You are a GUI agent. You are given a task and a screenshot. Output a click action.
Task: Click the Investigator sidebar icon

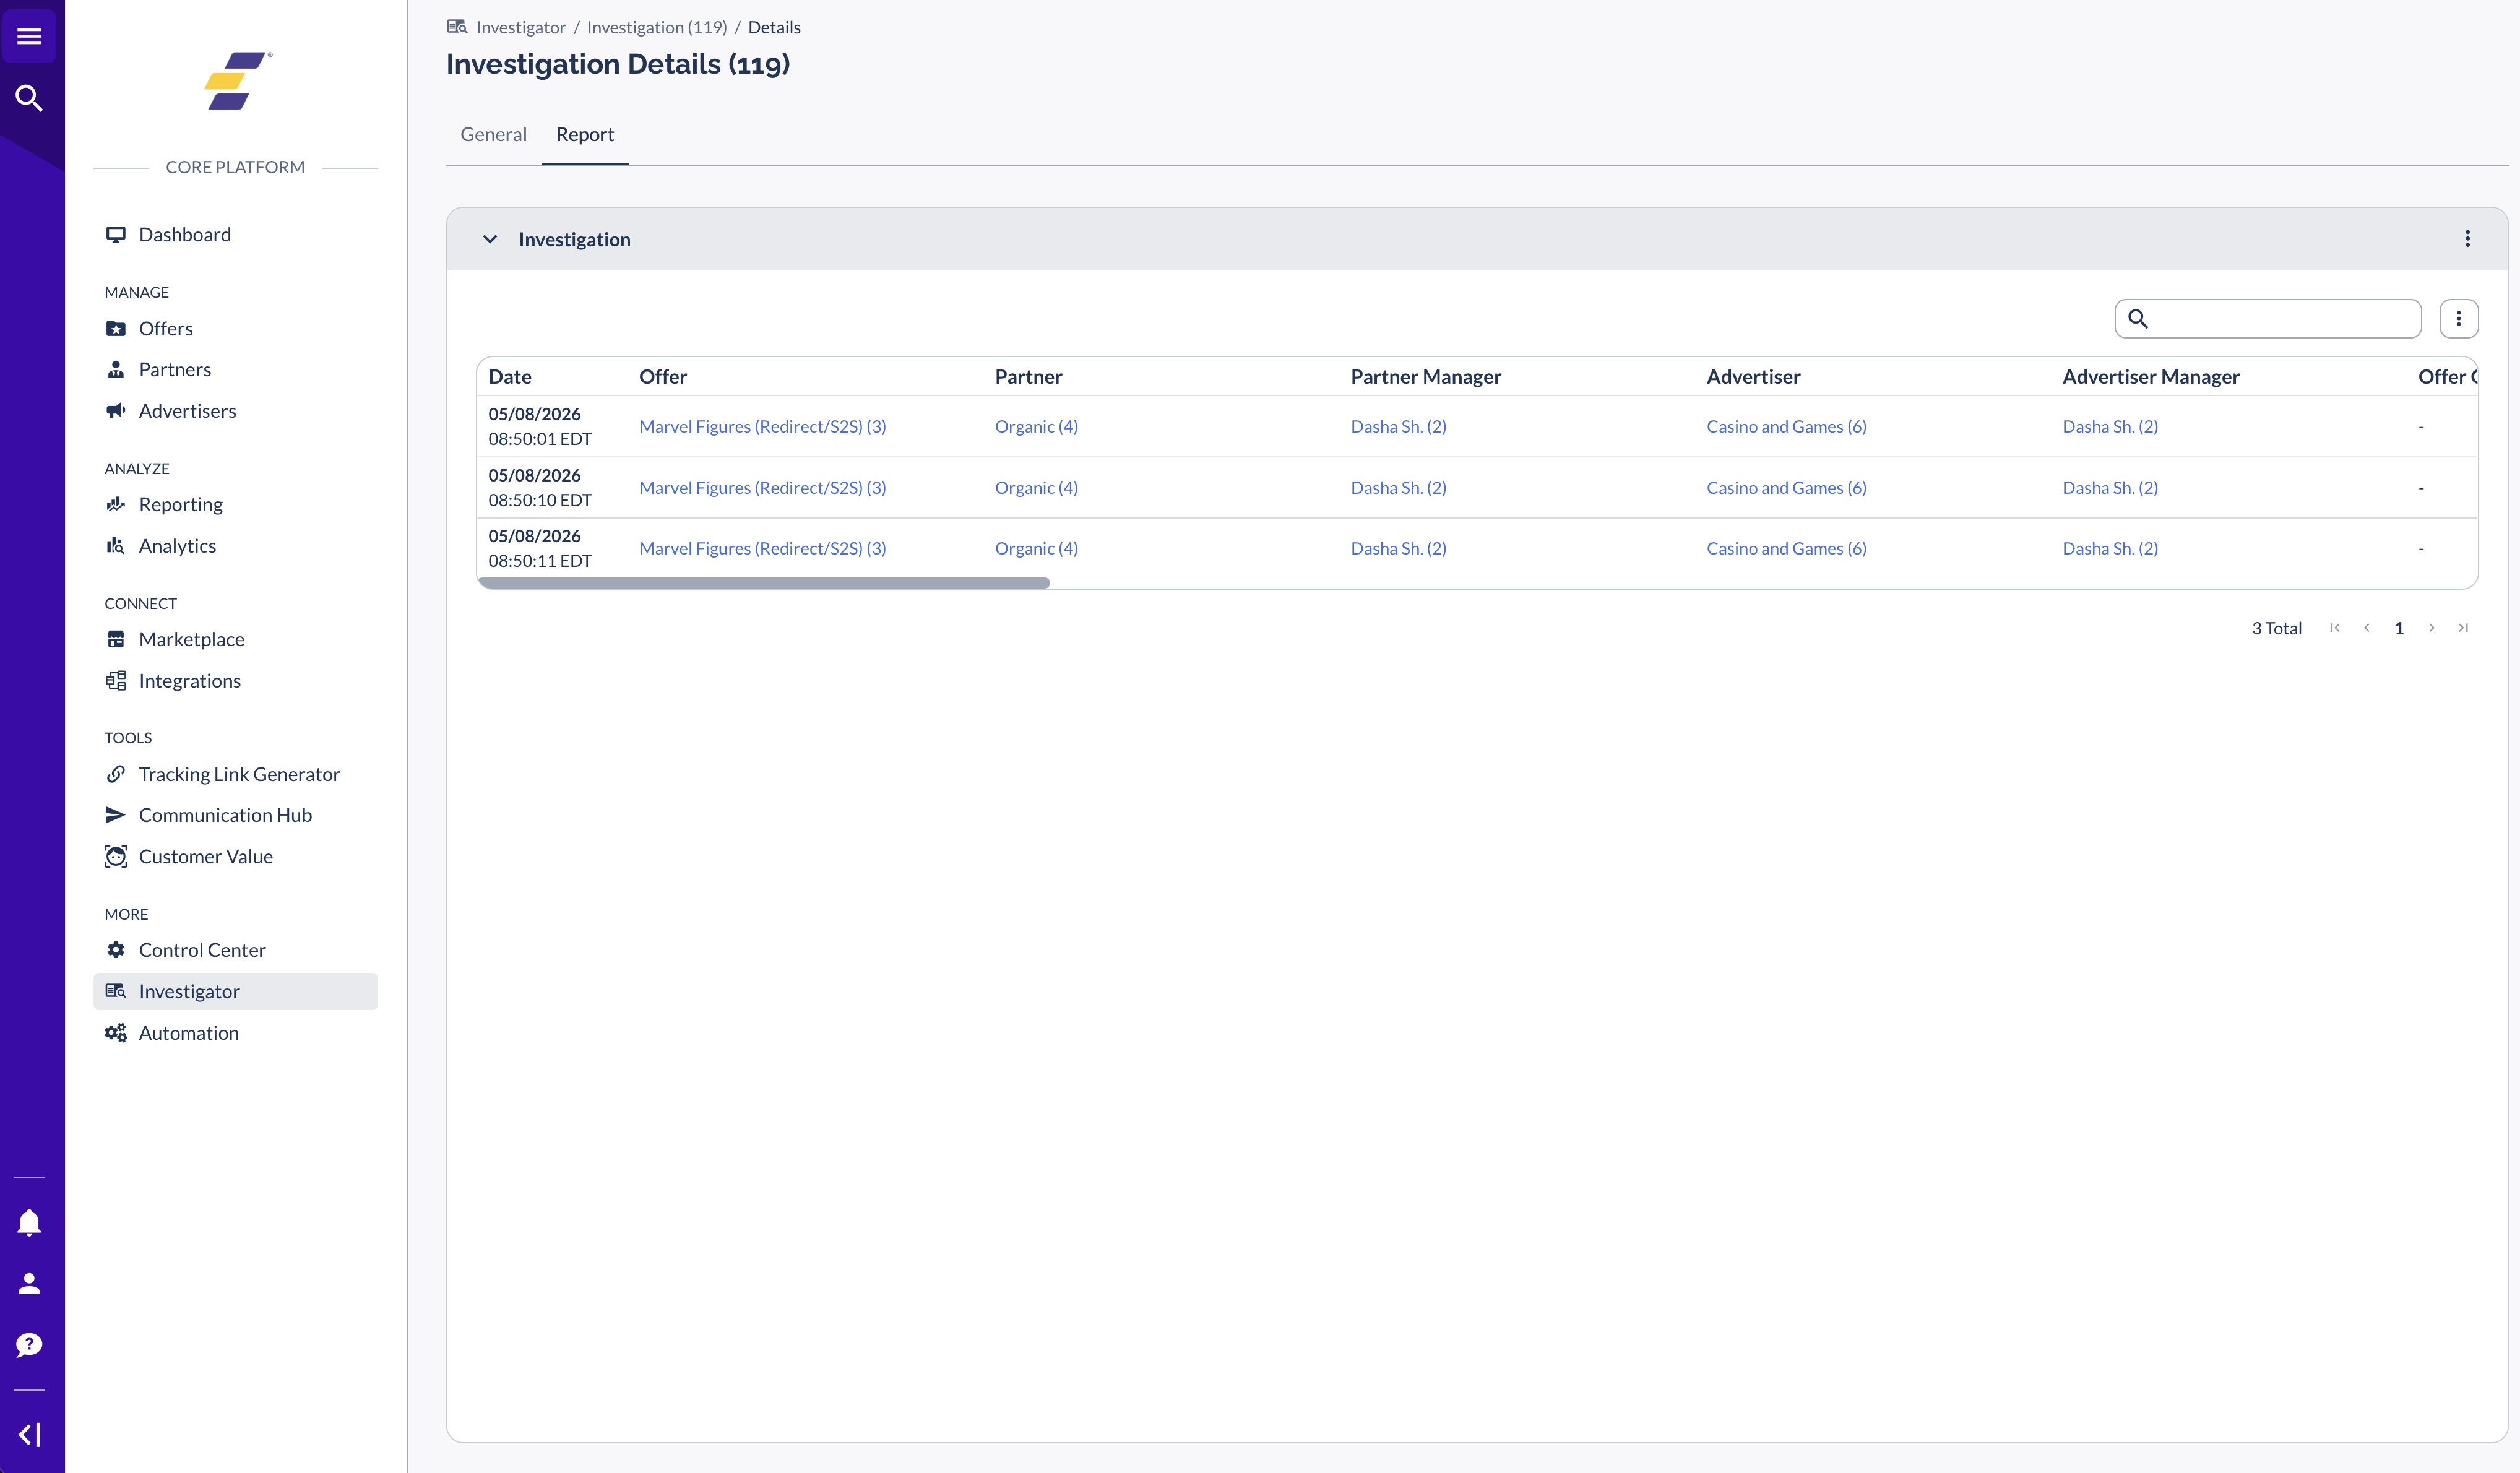point(116,992)
